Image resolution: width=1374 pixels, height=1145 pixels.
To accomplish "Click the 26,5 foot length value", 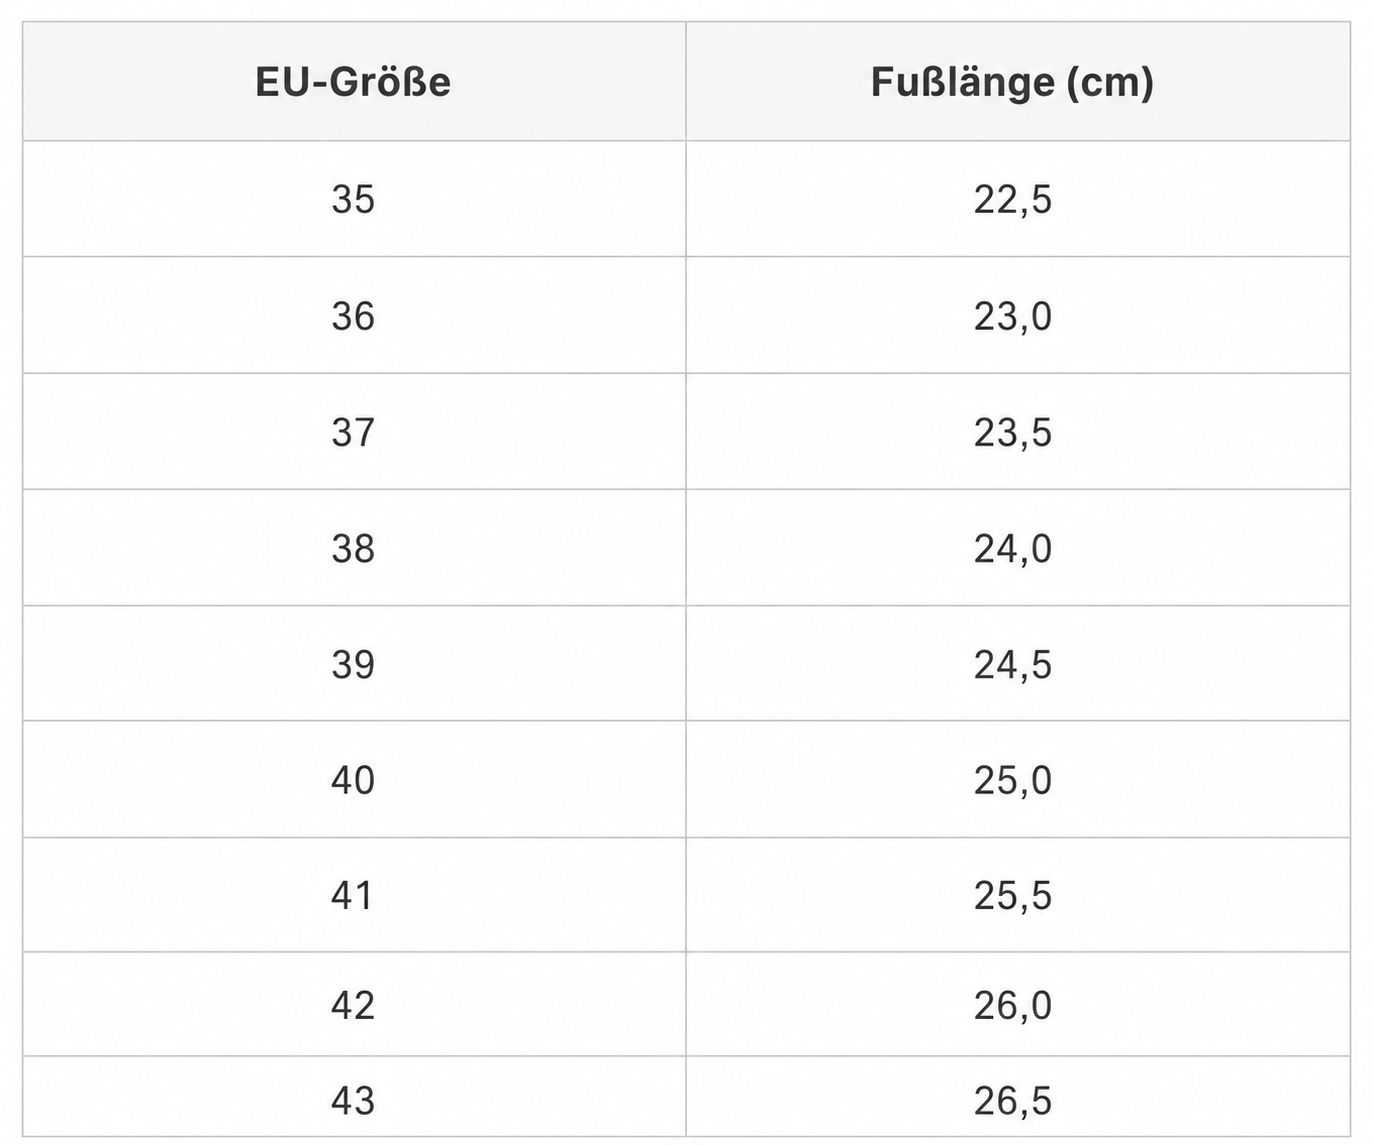I will pos(1013,1100).
